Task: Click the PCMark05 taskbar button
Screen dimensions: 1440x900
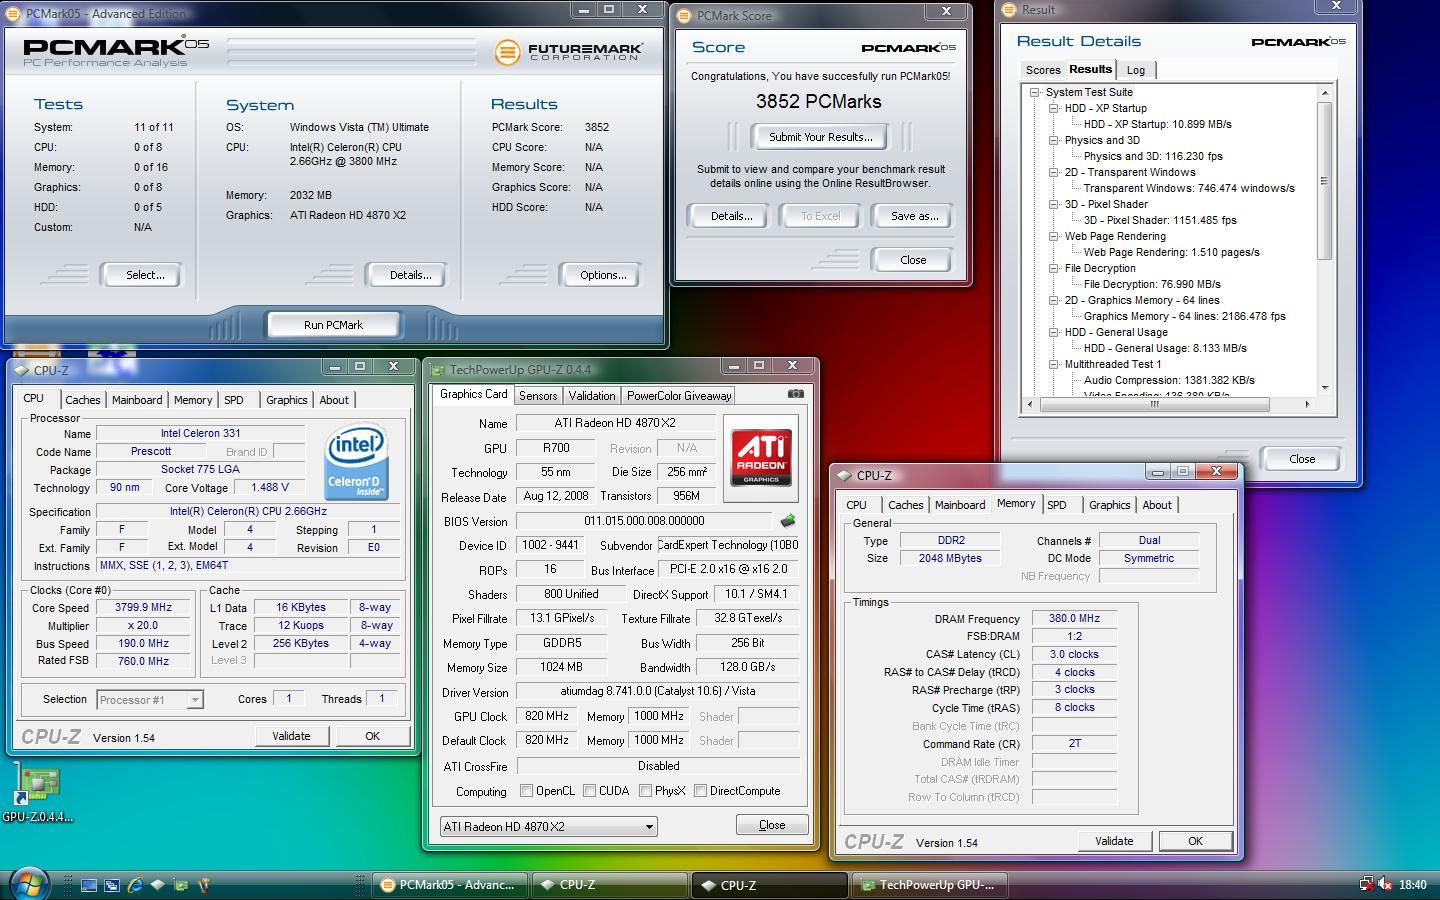Action: [450, 885]
